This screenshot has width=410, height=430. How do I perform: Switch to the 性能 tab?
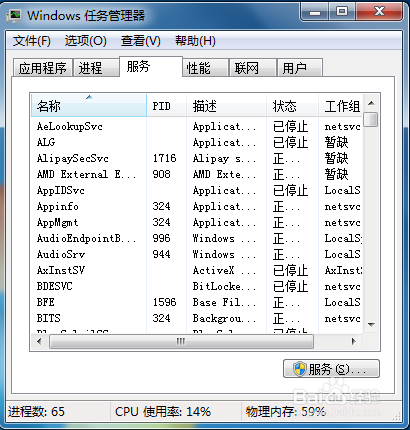coord(206,68)
